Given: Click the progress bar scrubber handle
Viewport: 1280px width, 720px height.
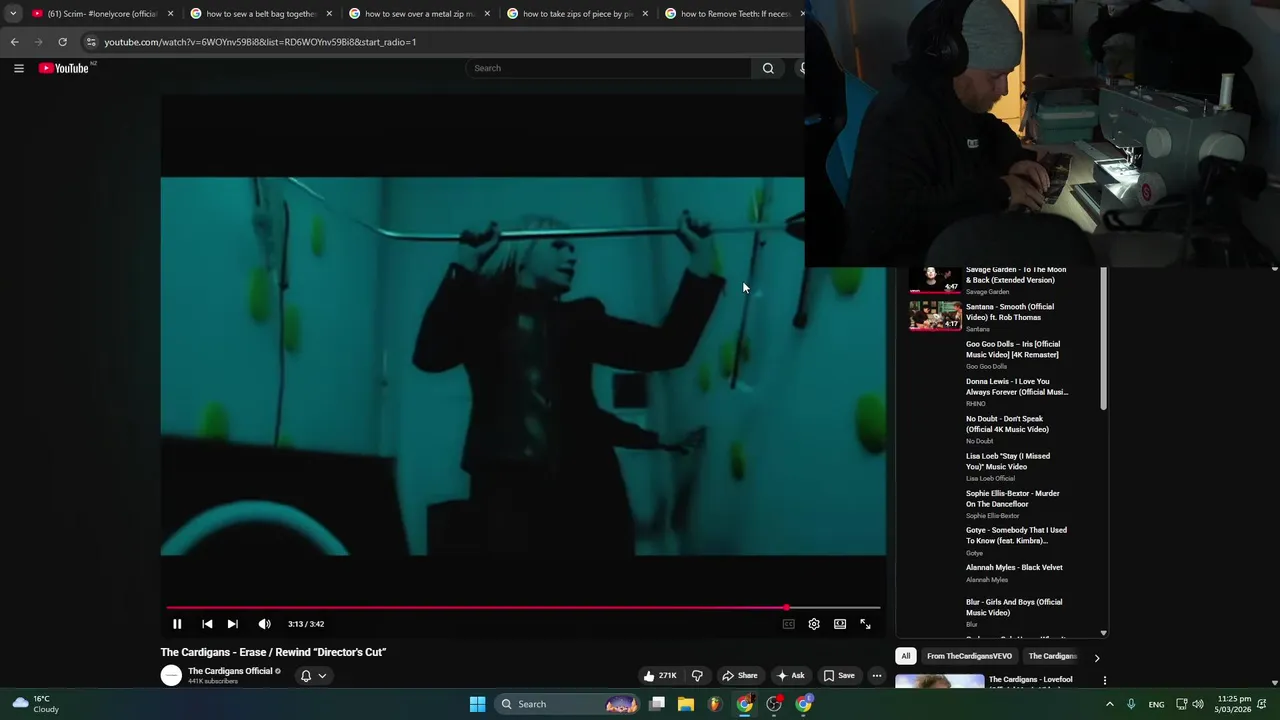Looking at the screenshot, I should click(787, 607).
